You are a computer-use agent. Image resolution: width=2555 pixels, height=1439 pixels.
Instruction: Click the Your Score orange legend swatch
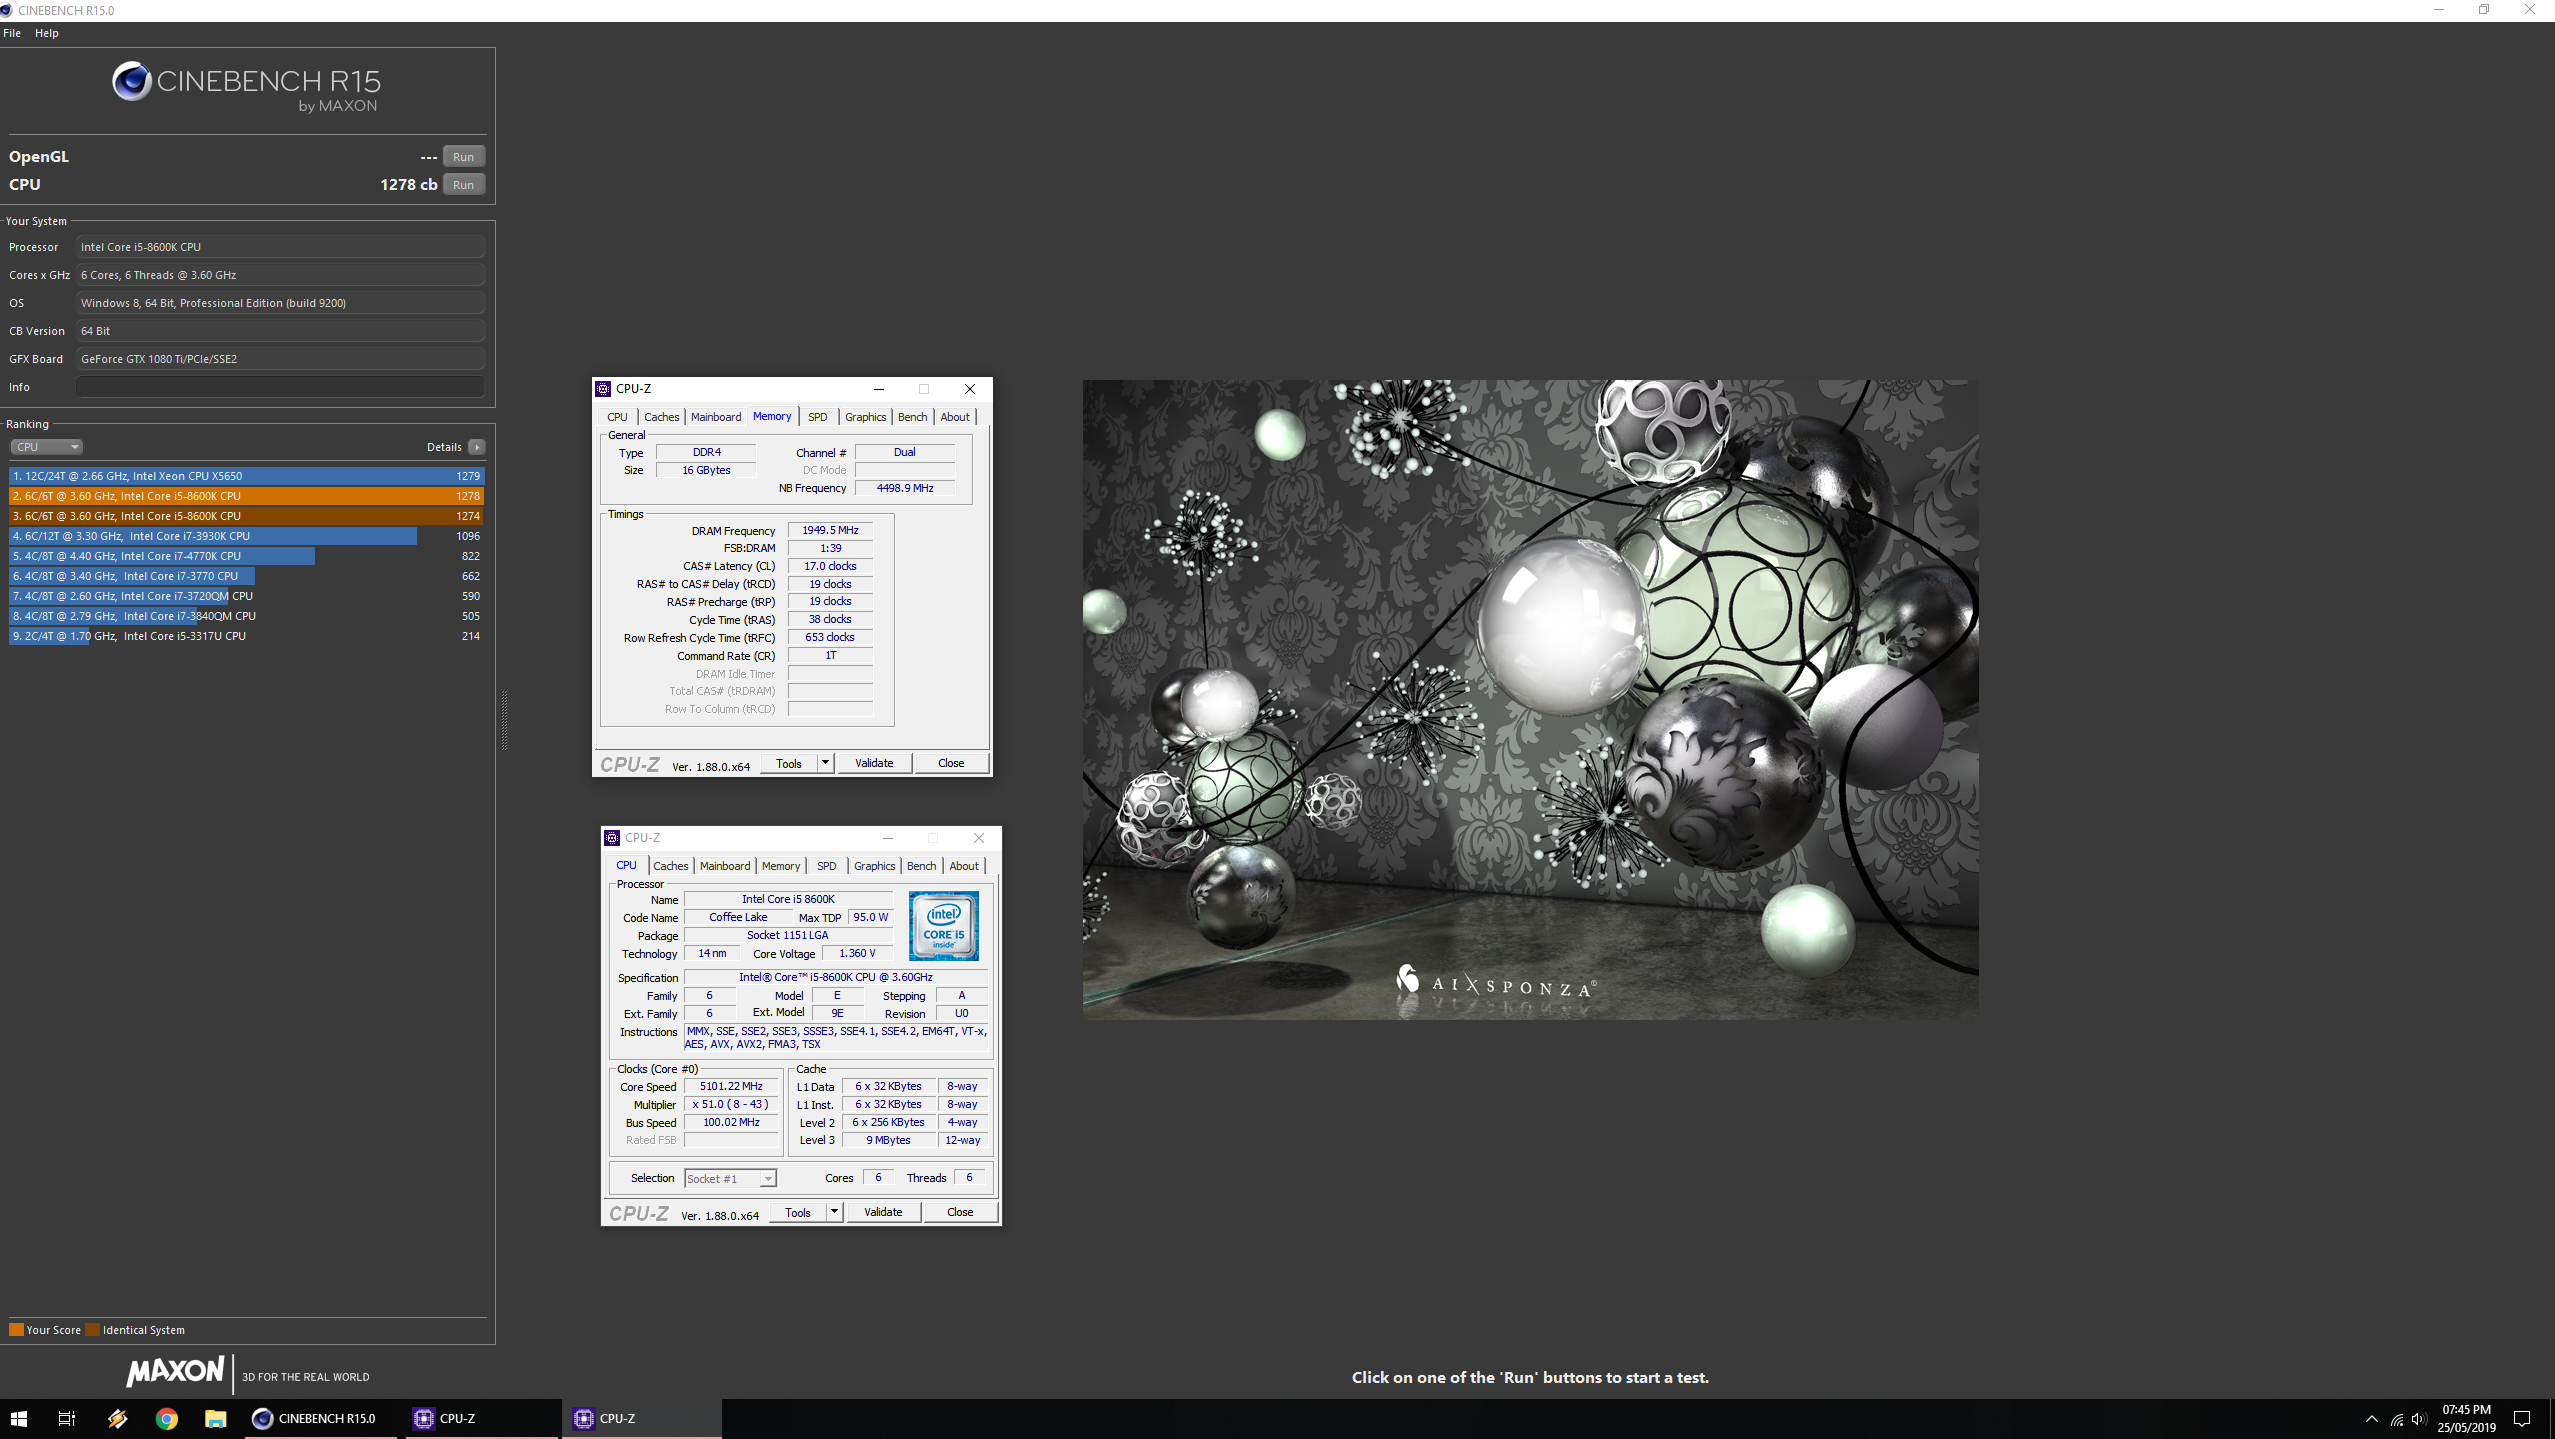click(x=16, y=1330)
